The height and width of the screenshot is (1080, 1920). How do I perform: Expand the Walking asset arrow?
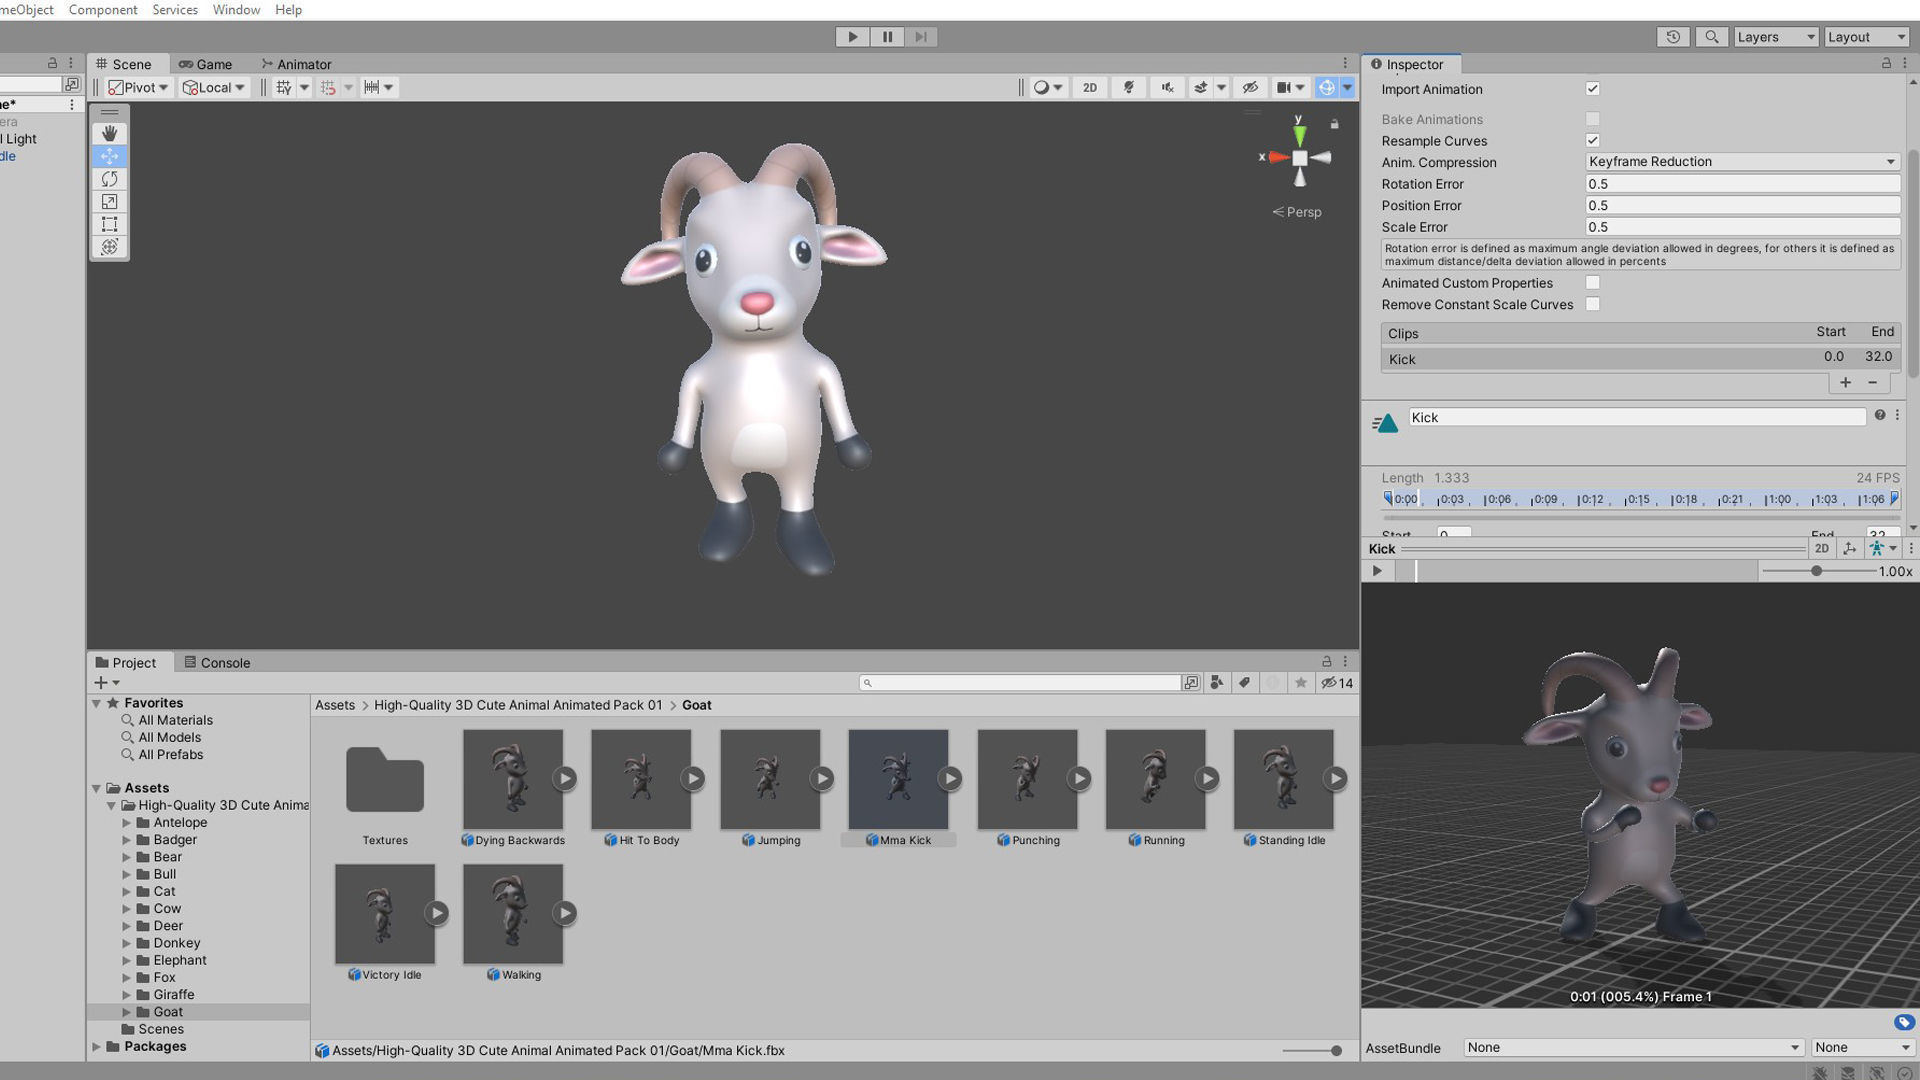(x=565, y=913)
